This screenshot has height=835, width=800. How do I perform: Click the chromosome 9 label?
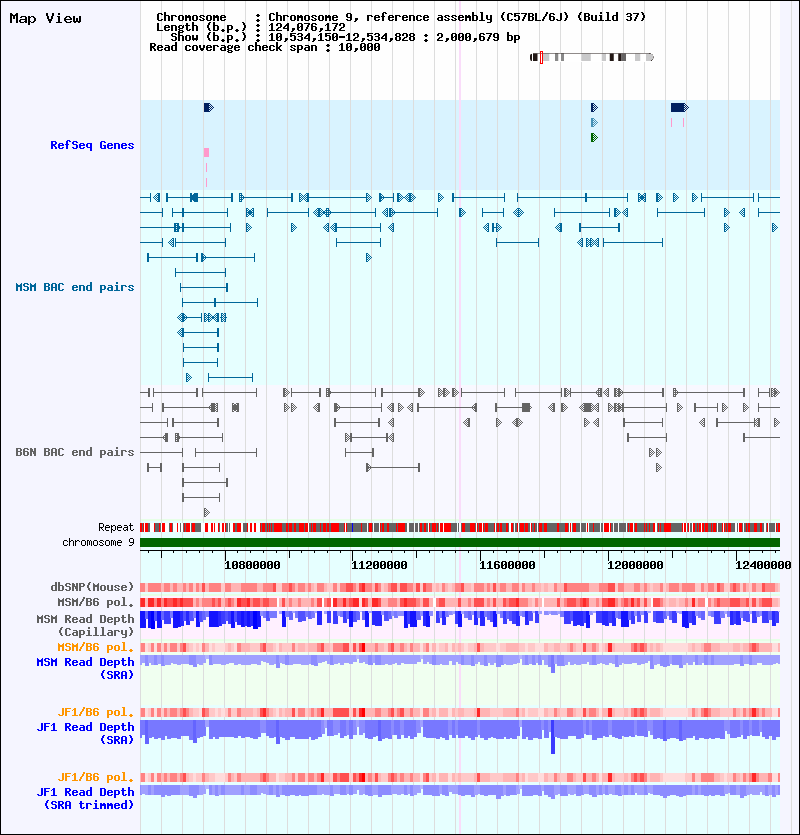98,542
